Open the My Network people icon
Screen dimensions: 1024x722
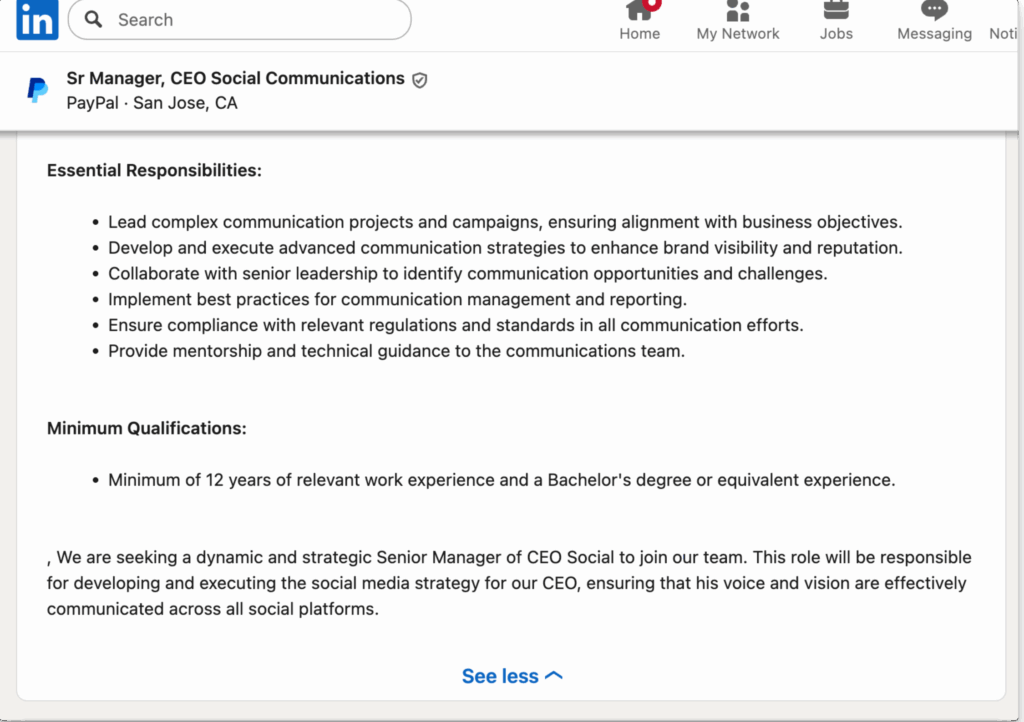[738, 10]
